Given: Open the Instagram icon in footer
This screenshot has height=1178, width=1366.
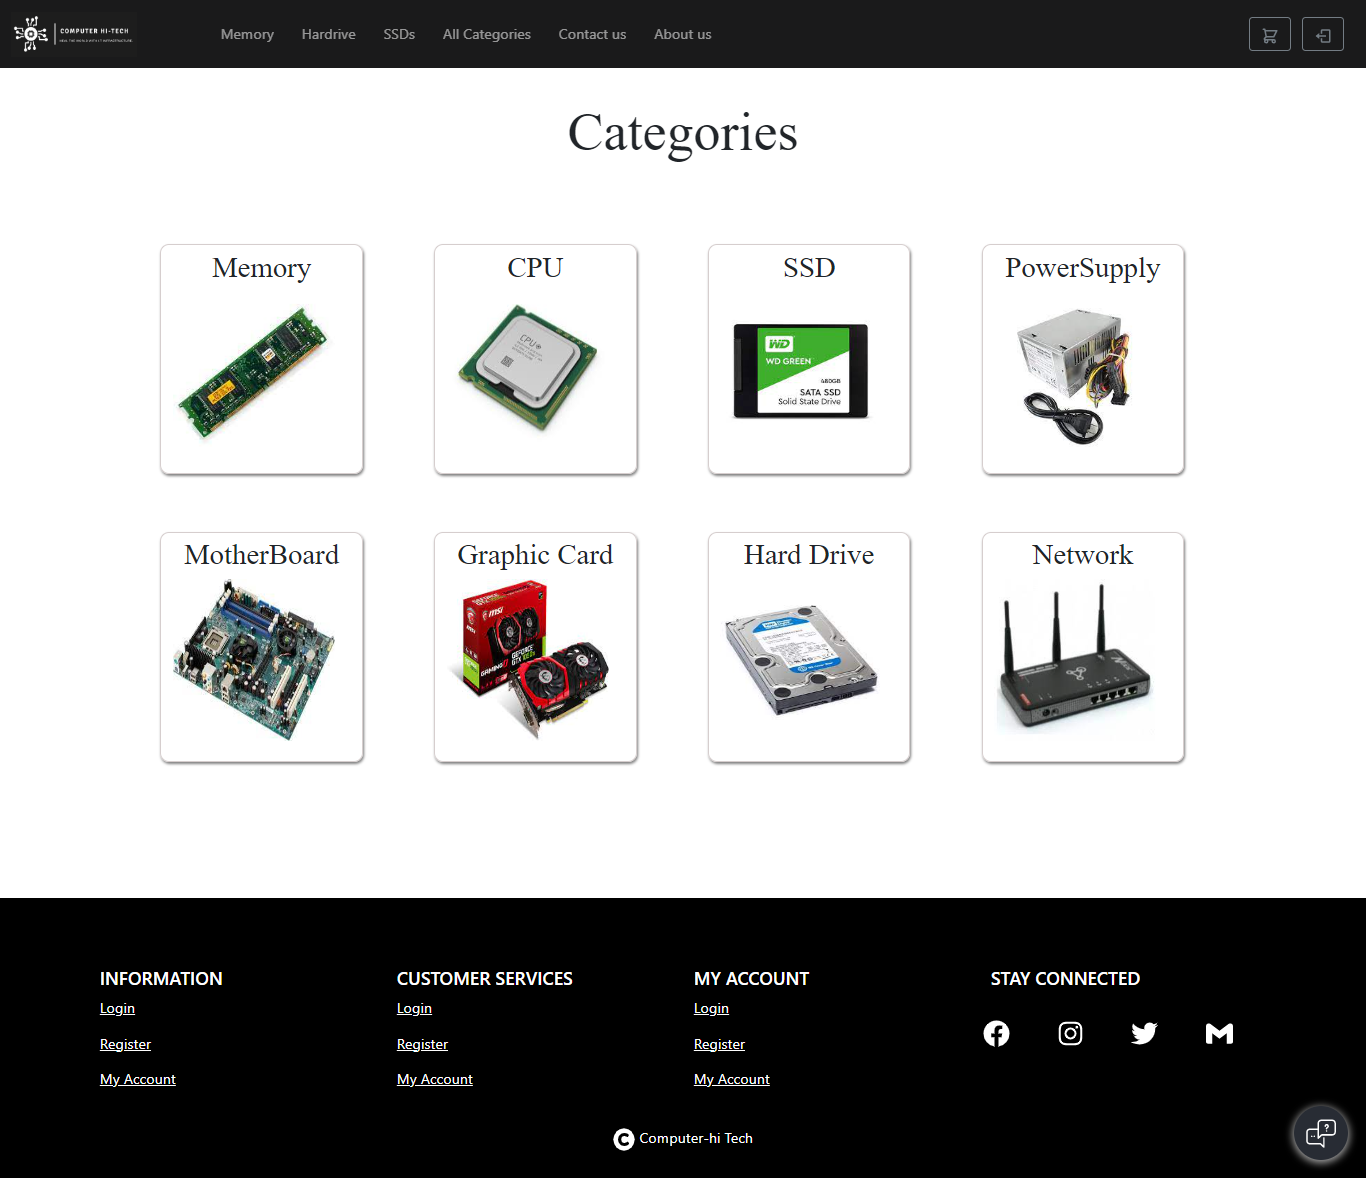Looking at the screenshot, I should point(1070,1033).
